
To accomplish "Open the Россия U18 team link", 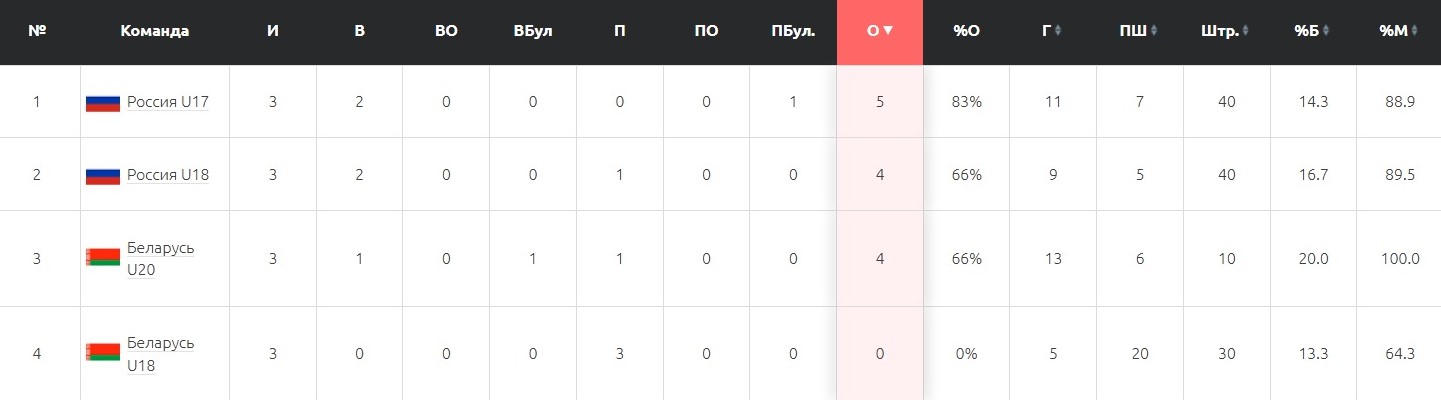I will coord(167,175).
